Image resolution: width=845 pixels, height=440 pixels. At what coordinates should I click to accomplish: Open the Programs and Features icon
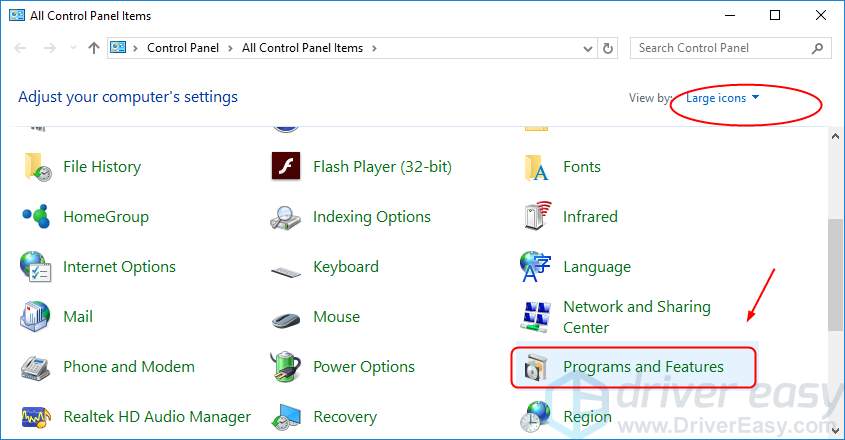537,367
